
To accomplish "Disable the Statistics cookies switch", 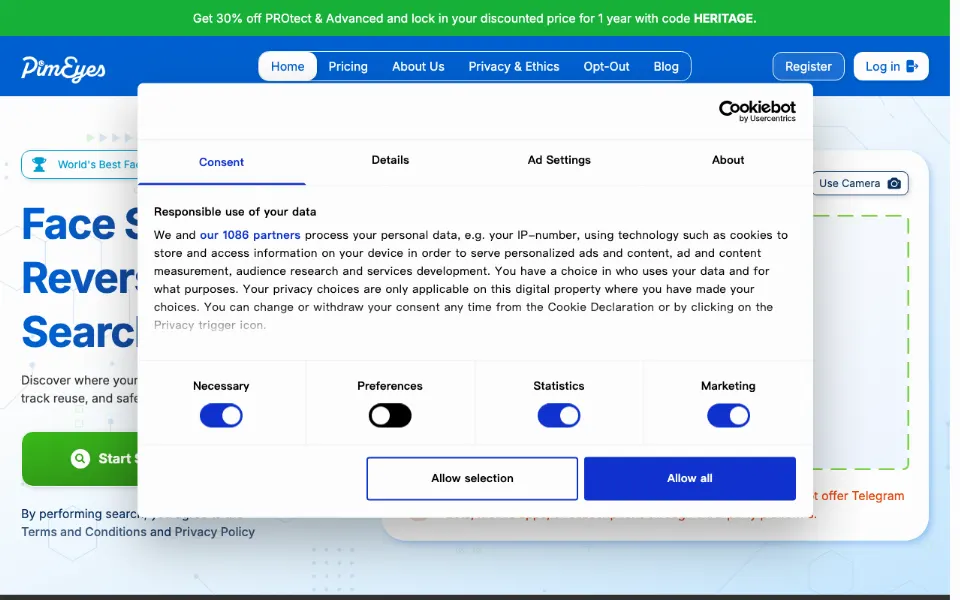I will tap(559, 416).
